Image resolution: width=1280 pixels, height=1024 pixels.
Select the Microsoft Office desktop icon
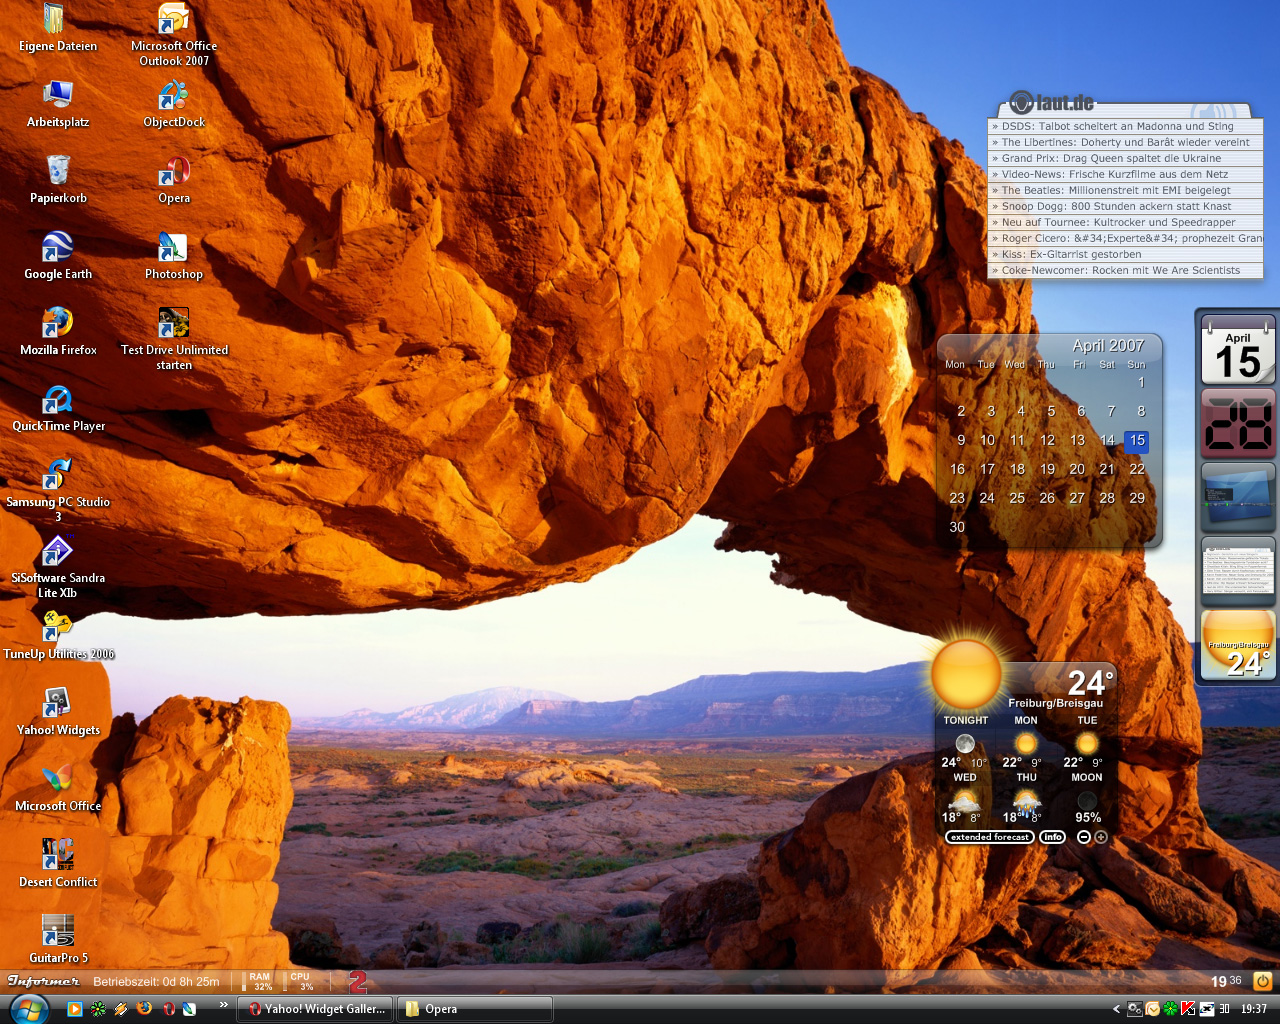point(57,788)
